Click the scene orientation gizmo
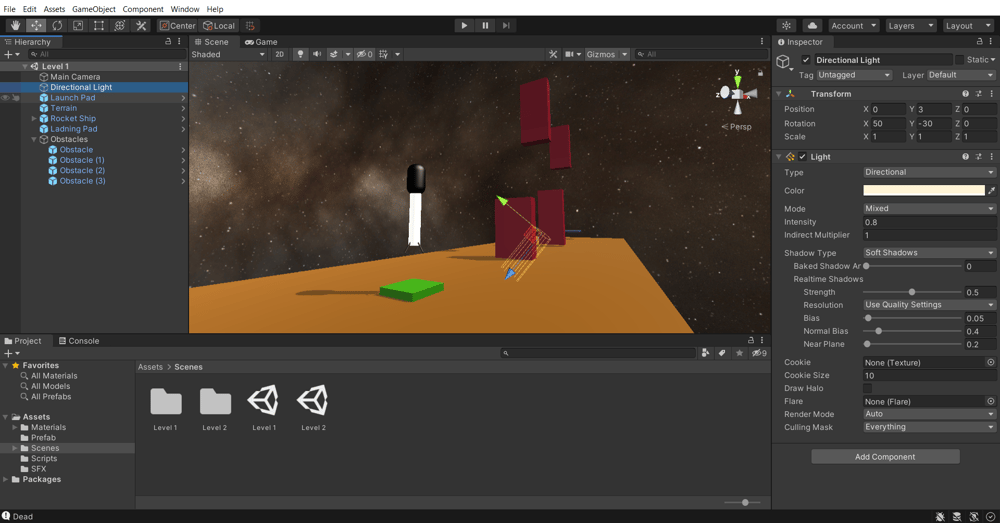1000x523 pixels. point(737,94)
